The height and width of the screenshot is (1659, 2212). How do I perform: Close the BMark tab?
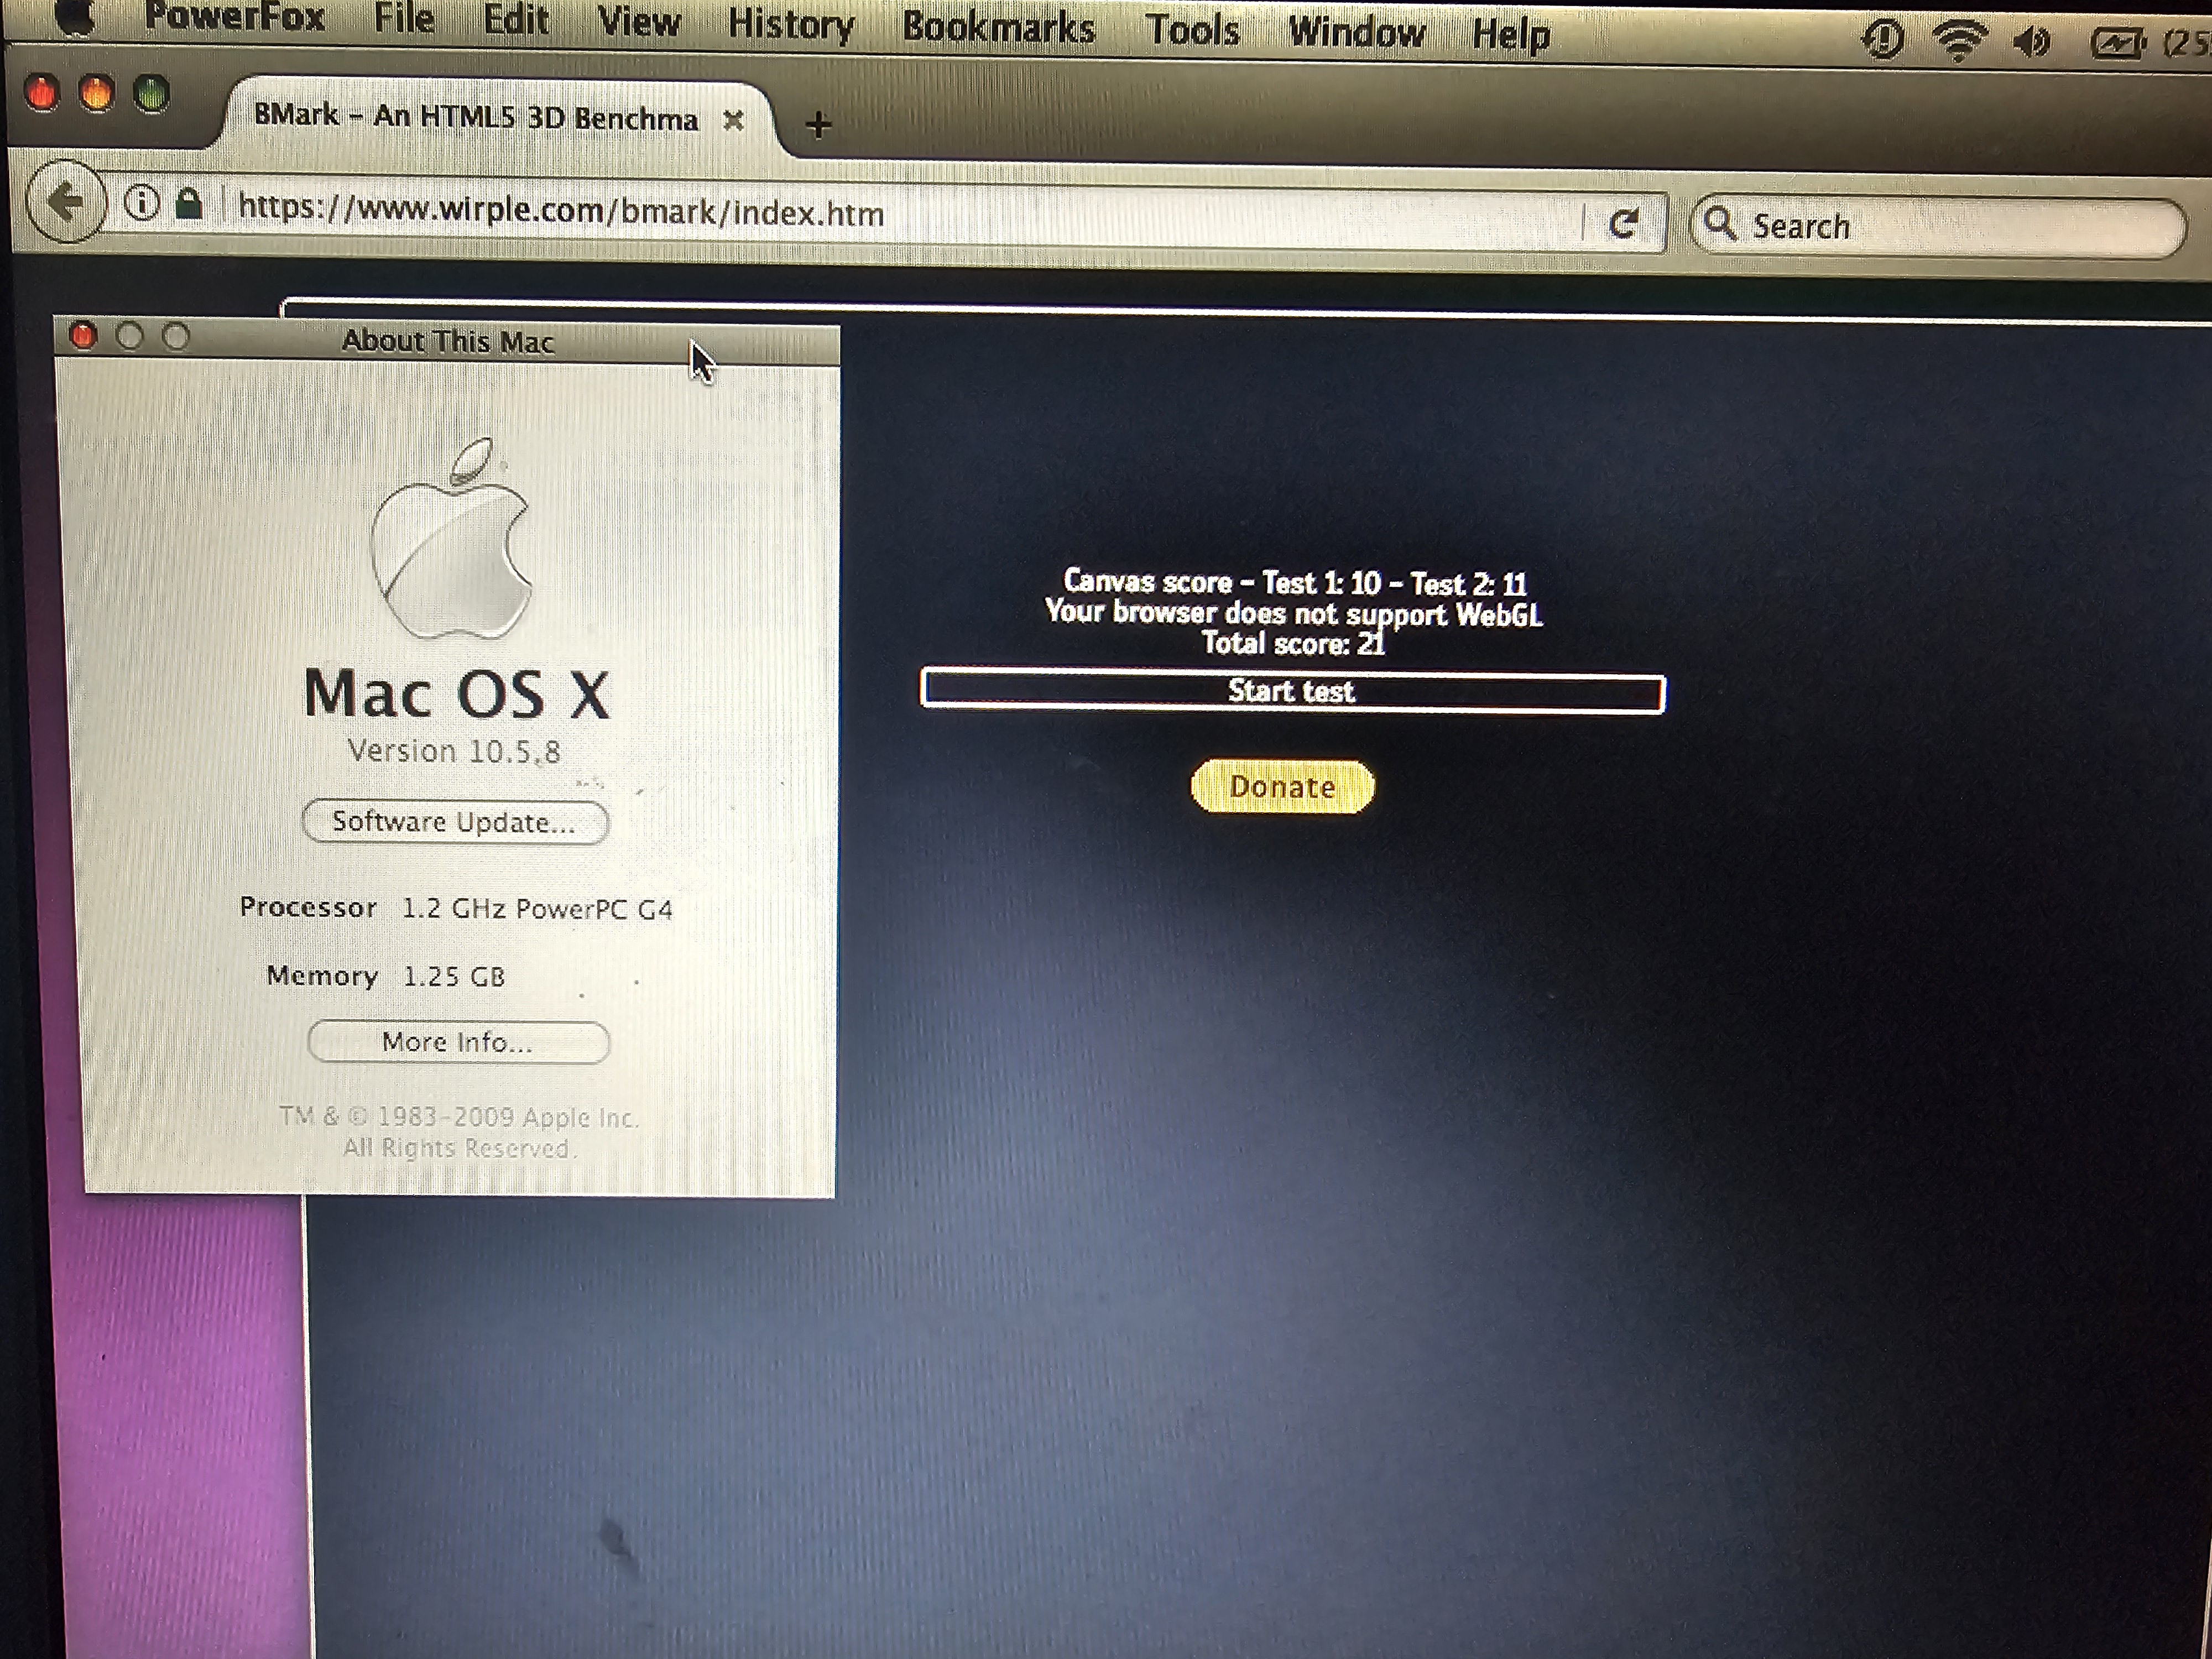[733, 120]
